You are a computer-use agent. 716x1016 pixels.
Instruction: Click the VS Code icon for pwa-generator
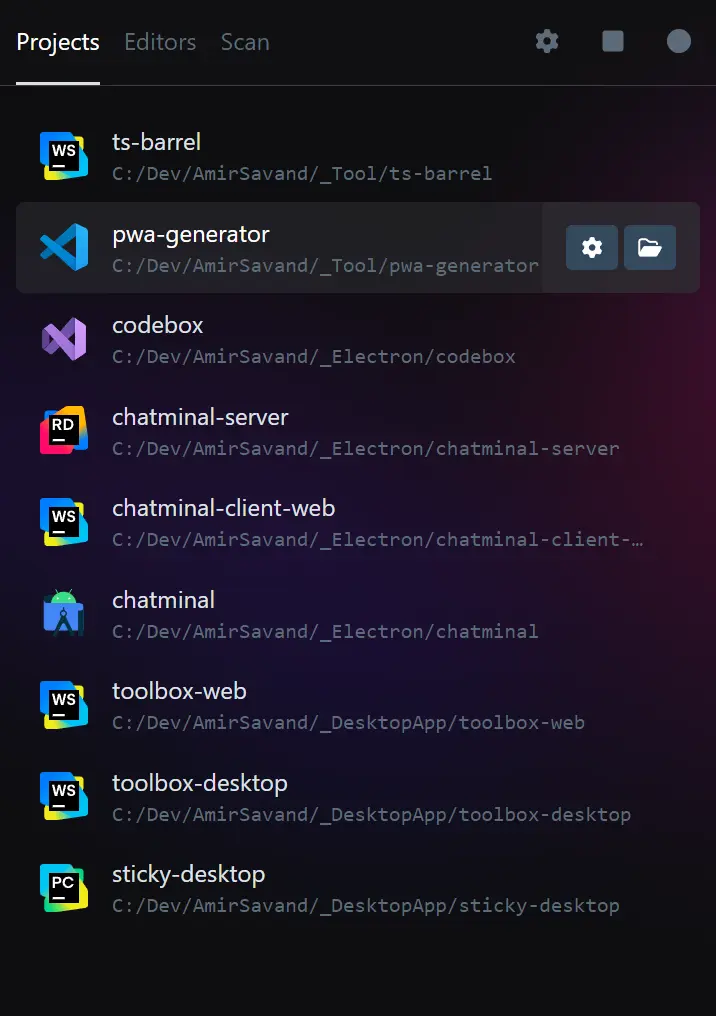pyautogui.click(x=64, y=247)
